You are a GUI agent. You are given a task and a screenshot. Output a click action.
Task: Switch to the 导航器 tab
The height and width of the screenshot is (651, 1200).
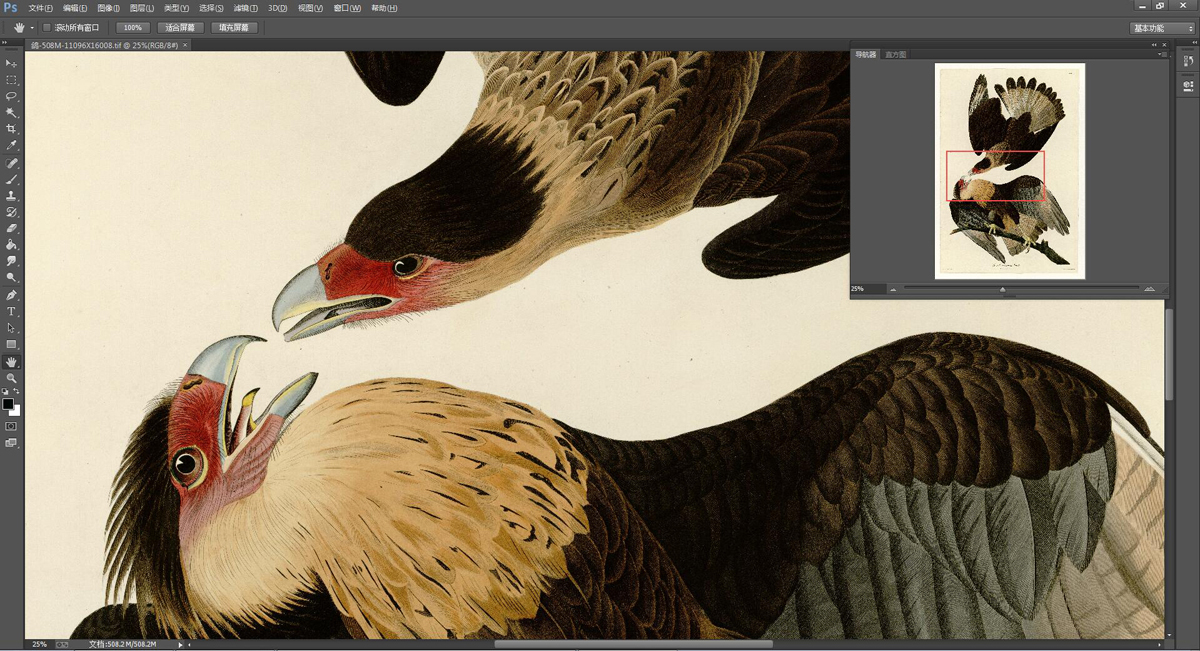click(x=866, y=55)
